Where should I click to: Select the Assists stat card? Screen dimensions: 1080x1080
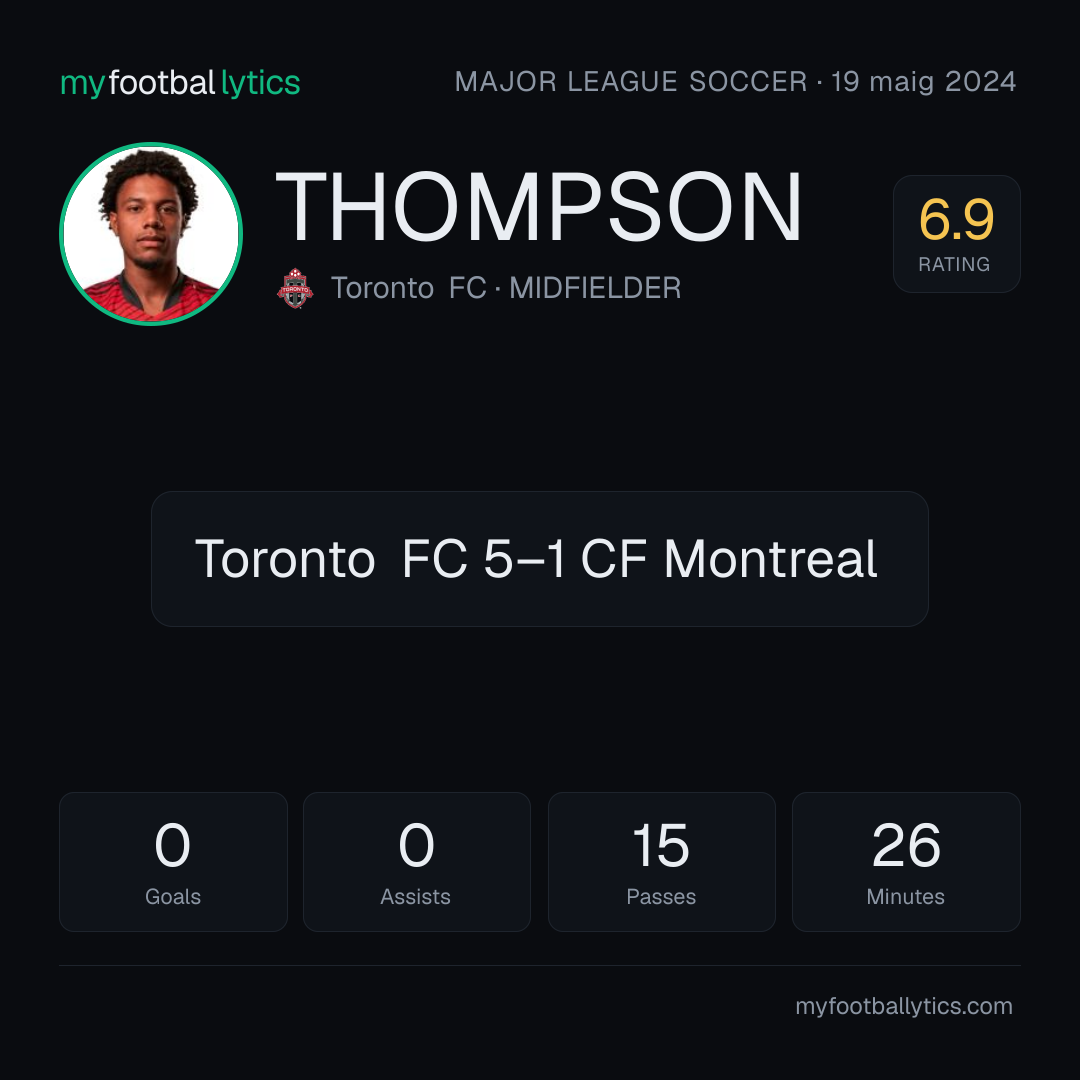[417, 862]
